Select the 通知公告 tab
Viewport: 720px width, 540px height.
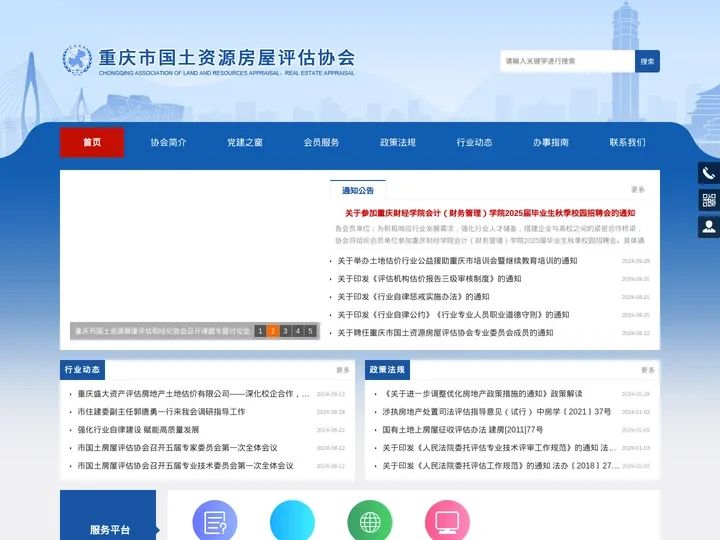point(358,190)
